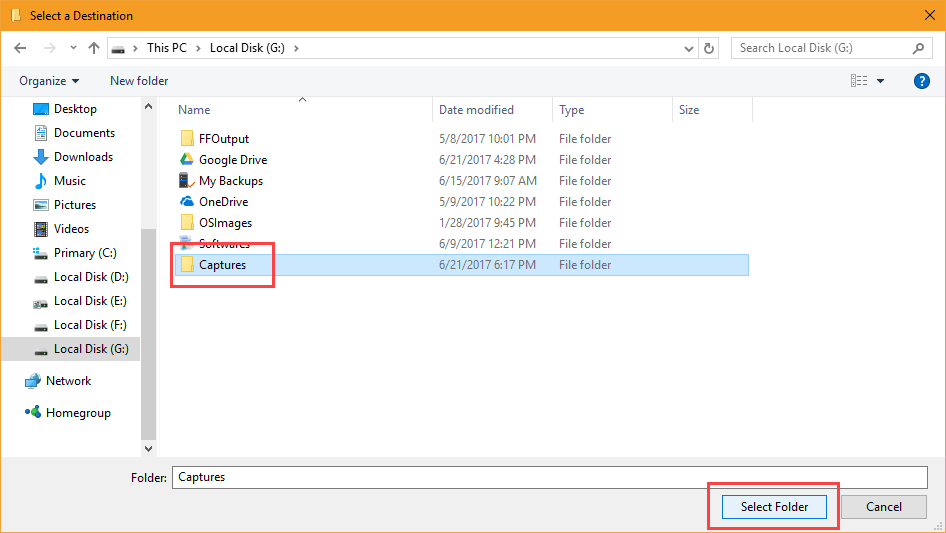Click the drive icon in address bar
This screenshot has width=946, height=533.
[x=118, y=48]
